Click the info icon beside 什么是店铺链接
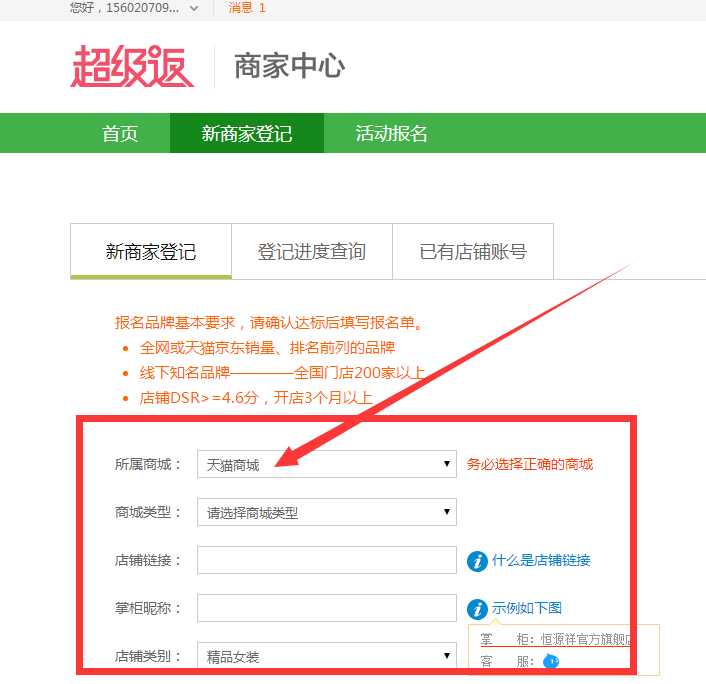This screenshot has height=684, width=706. [477, 561]
